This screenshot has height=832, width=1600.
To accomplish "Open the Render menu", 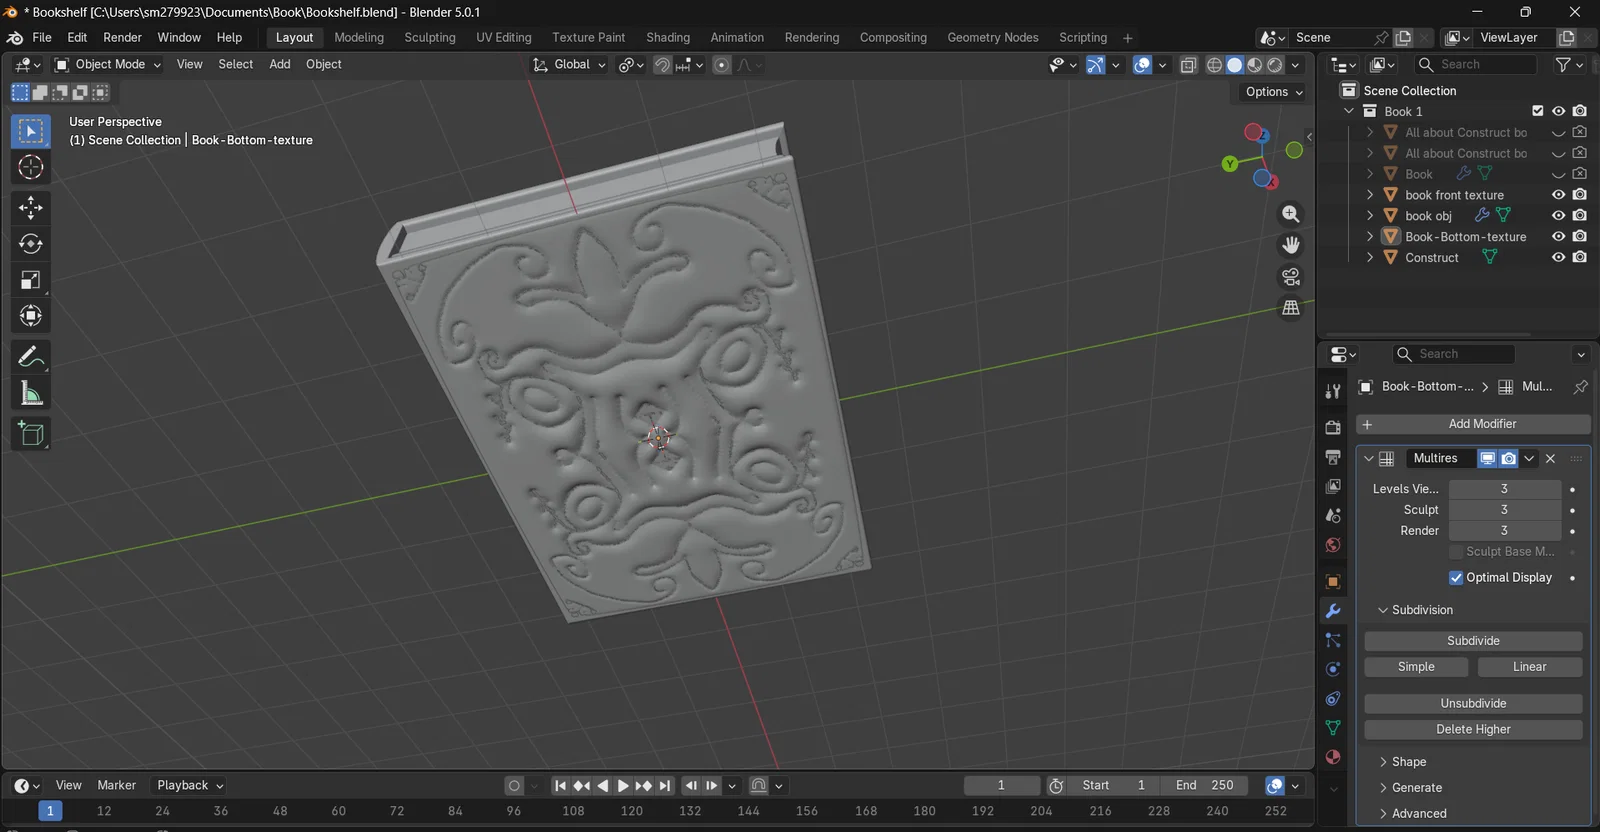I will point(122,37).
